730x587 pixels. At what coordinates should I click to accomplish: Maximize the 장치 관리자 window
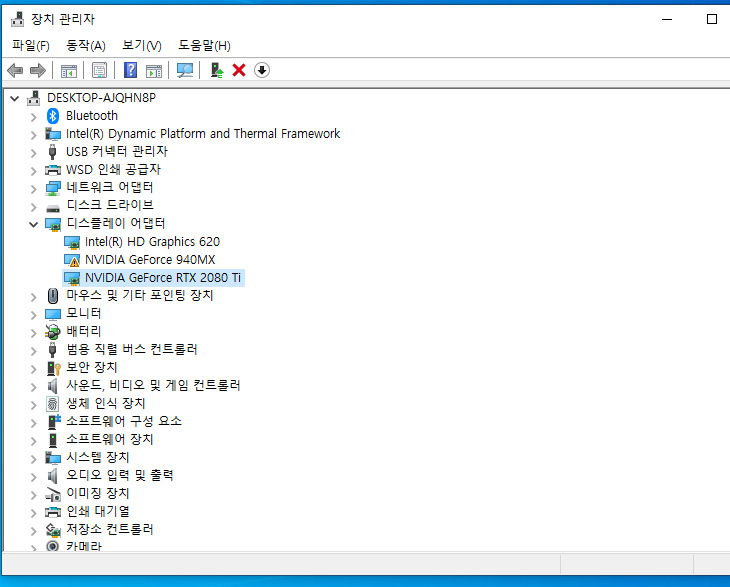coord(711,20)
